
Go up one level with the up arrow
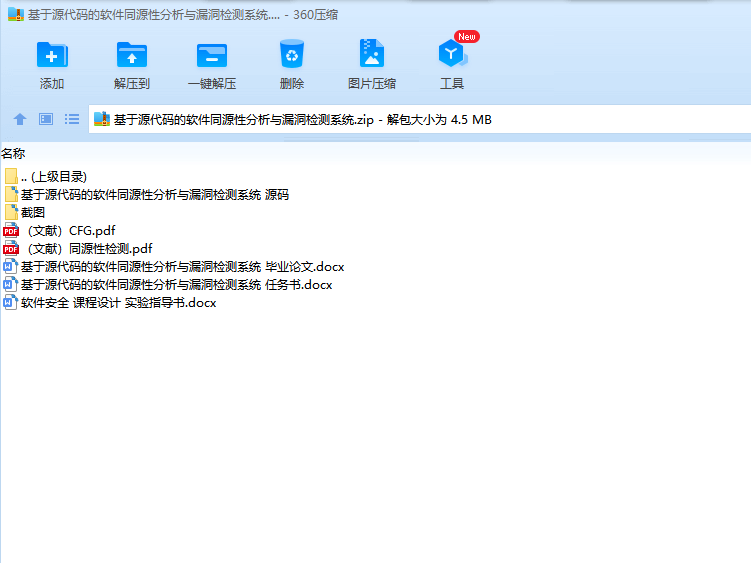pos(20,119)
